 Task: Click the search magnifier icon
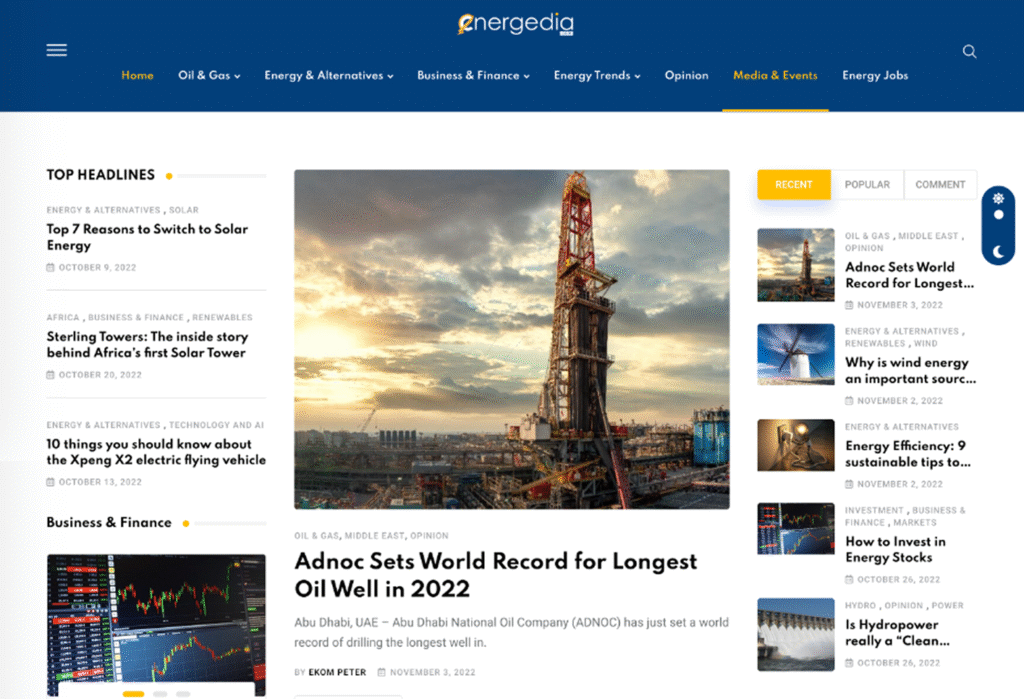[x=969, y=51]
